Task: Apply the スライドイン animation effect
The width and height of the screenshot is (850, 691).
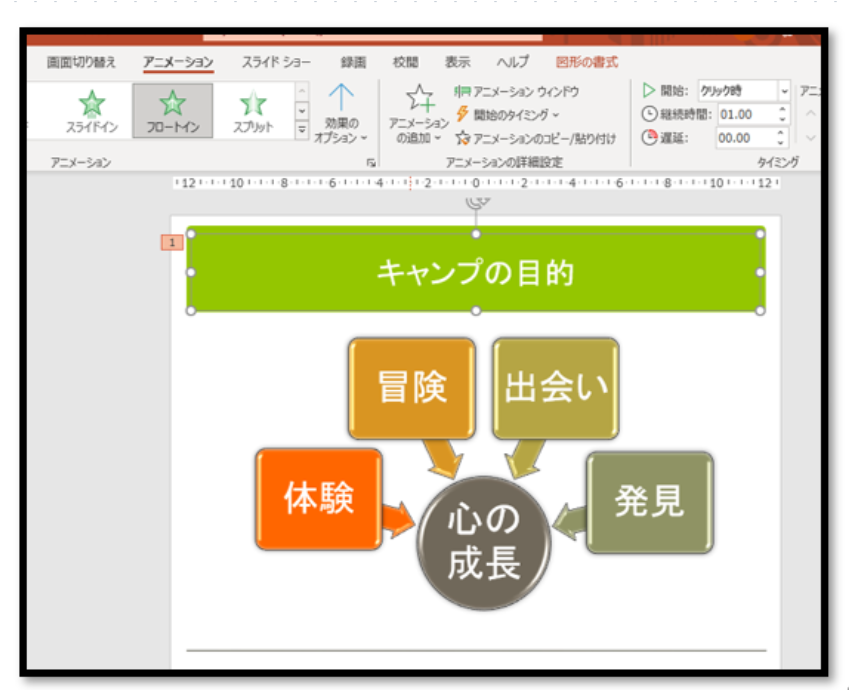Action: pyautogui.click(x=92, y=111)
